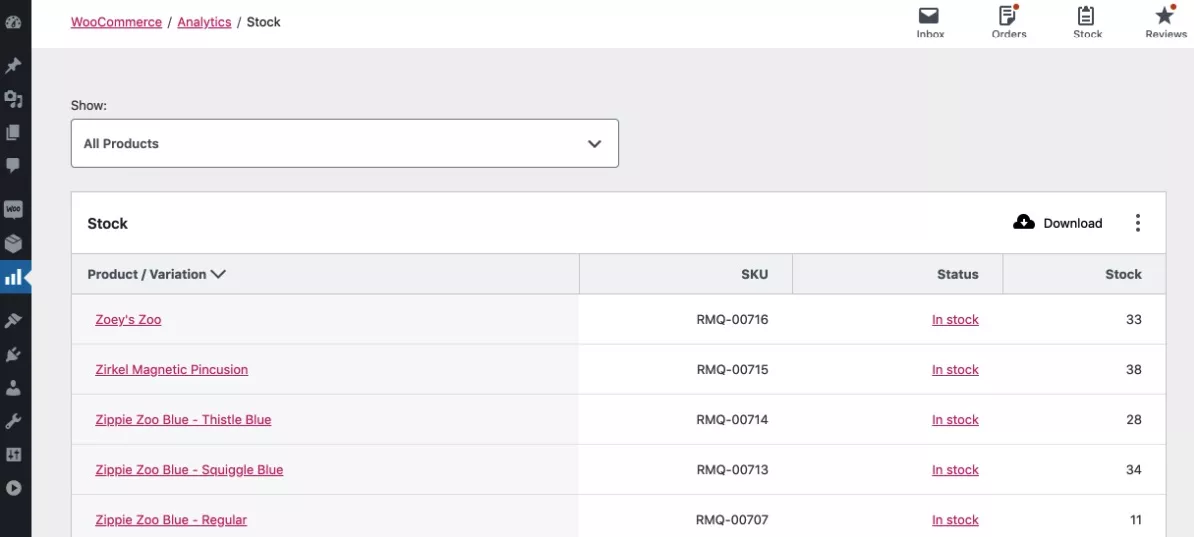
Task: Open Zirkel Magnetic Pincusion product link
Action: [171, 370]
